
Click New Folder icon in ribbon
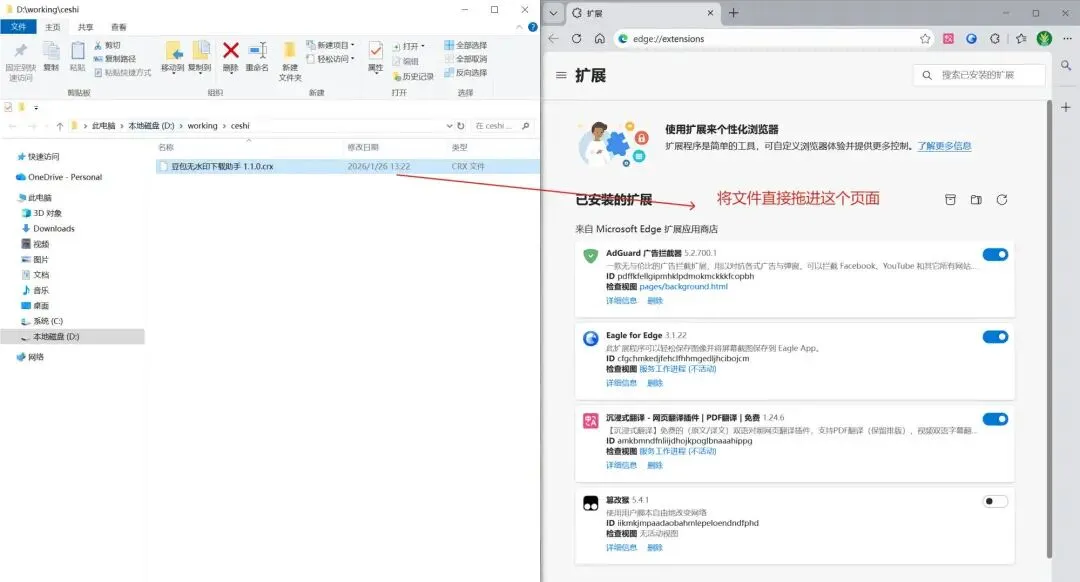[290, 51]
